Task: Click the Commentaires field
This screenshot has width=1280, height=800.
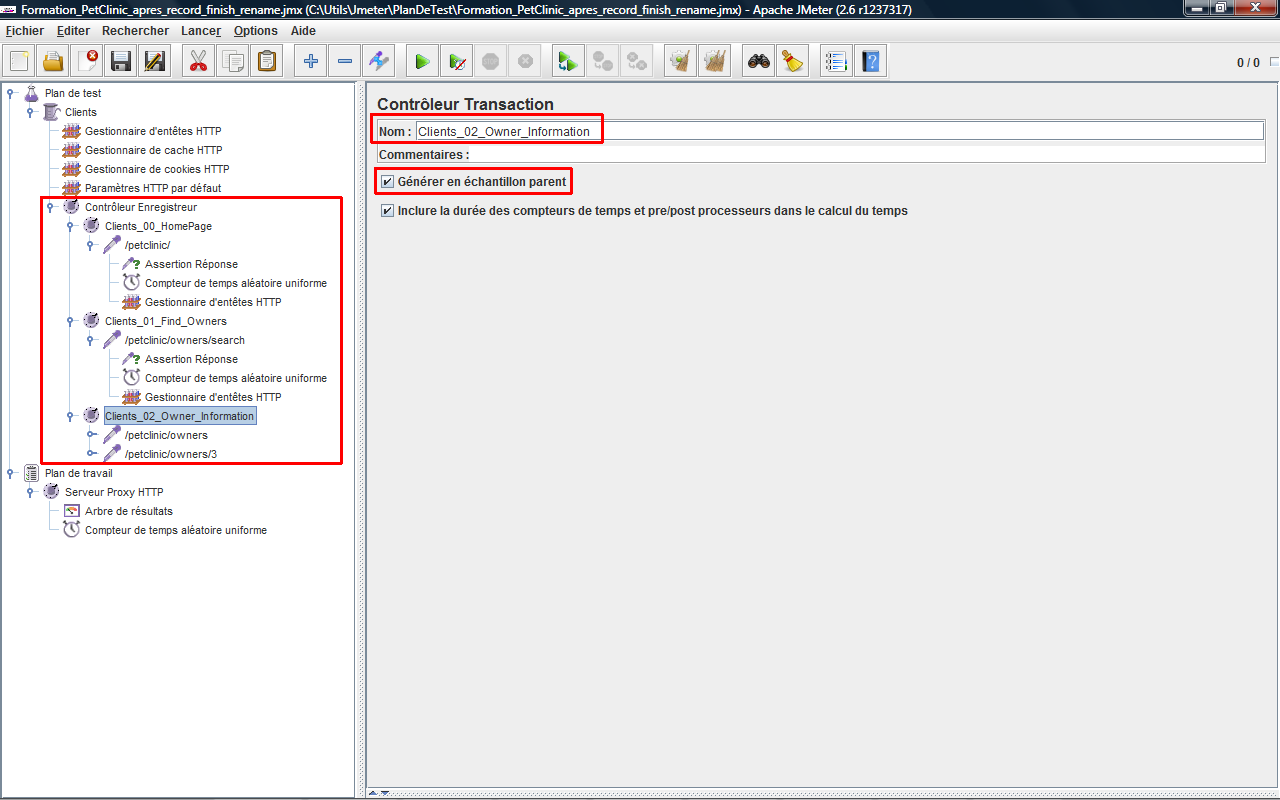Action: click(866, 155)
